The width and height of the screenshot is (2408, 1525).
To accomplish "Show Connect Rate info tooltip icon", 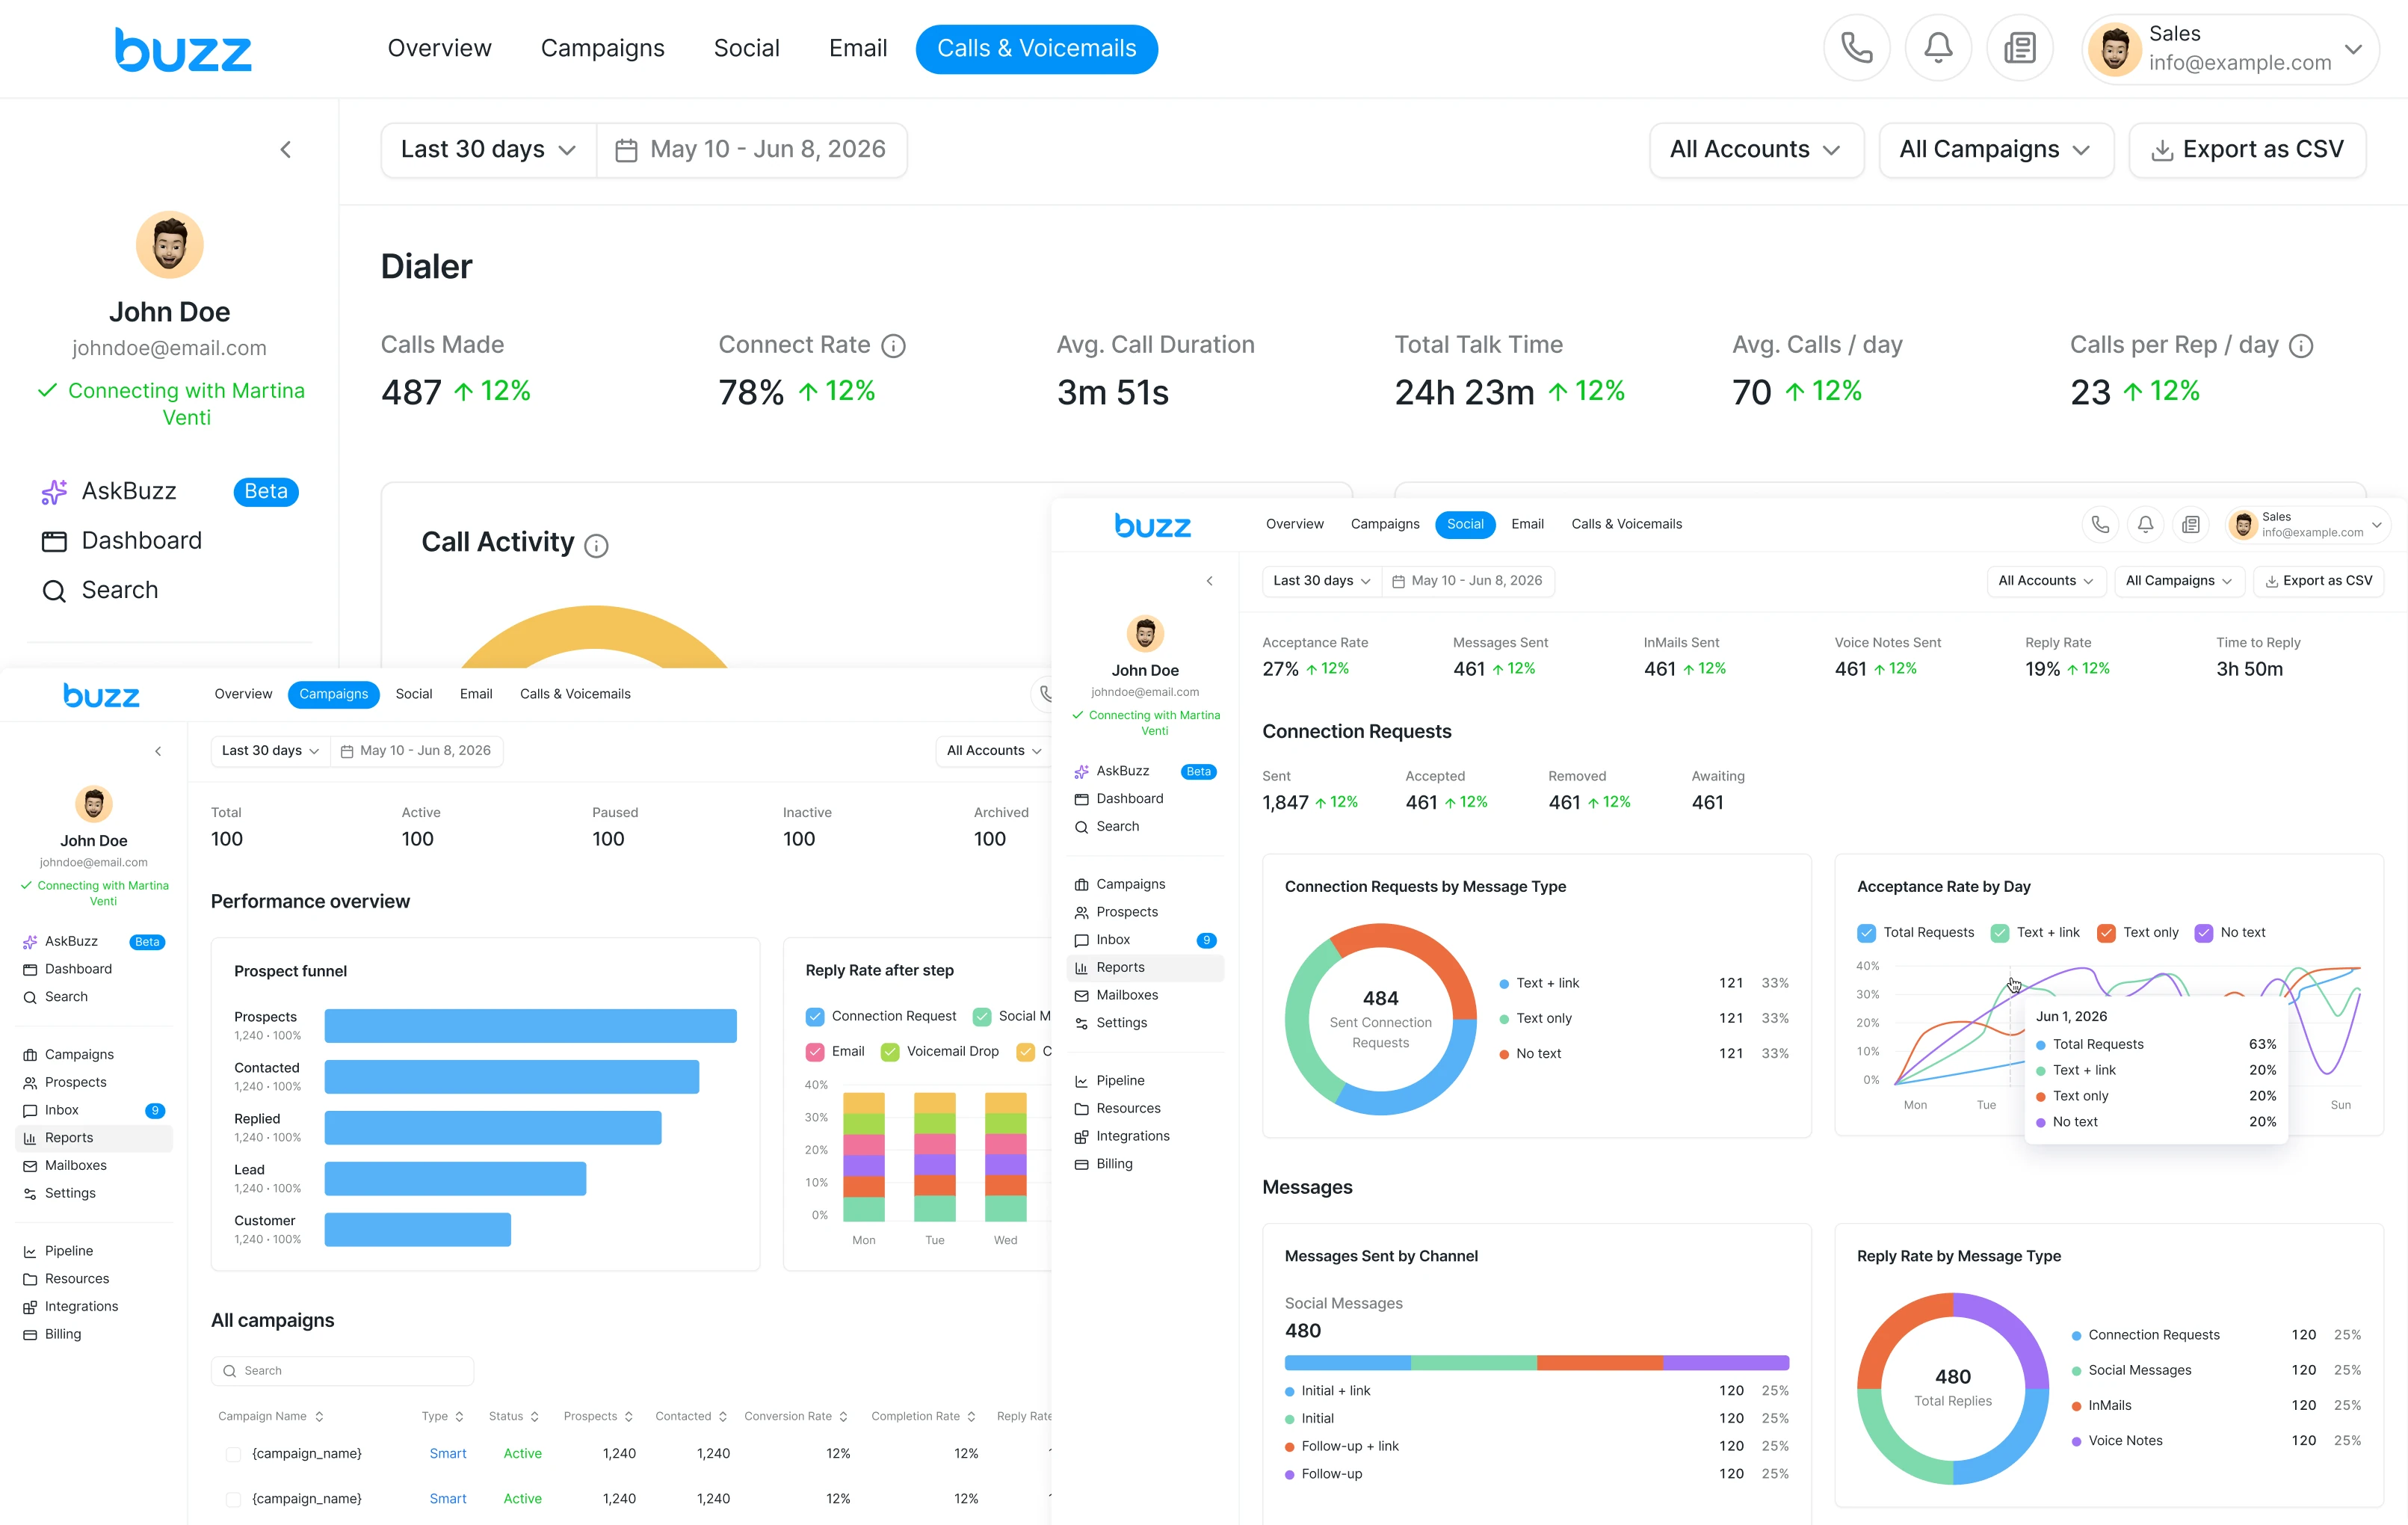I will (x=893, y=346).
